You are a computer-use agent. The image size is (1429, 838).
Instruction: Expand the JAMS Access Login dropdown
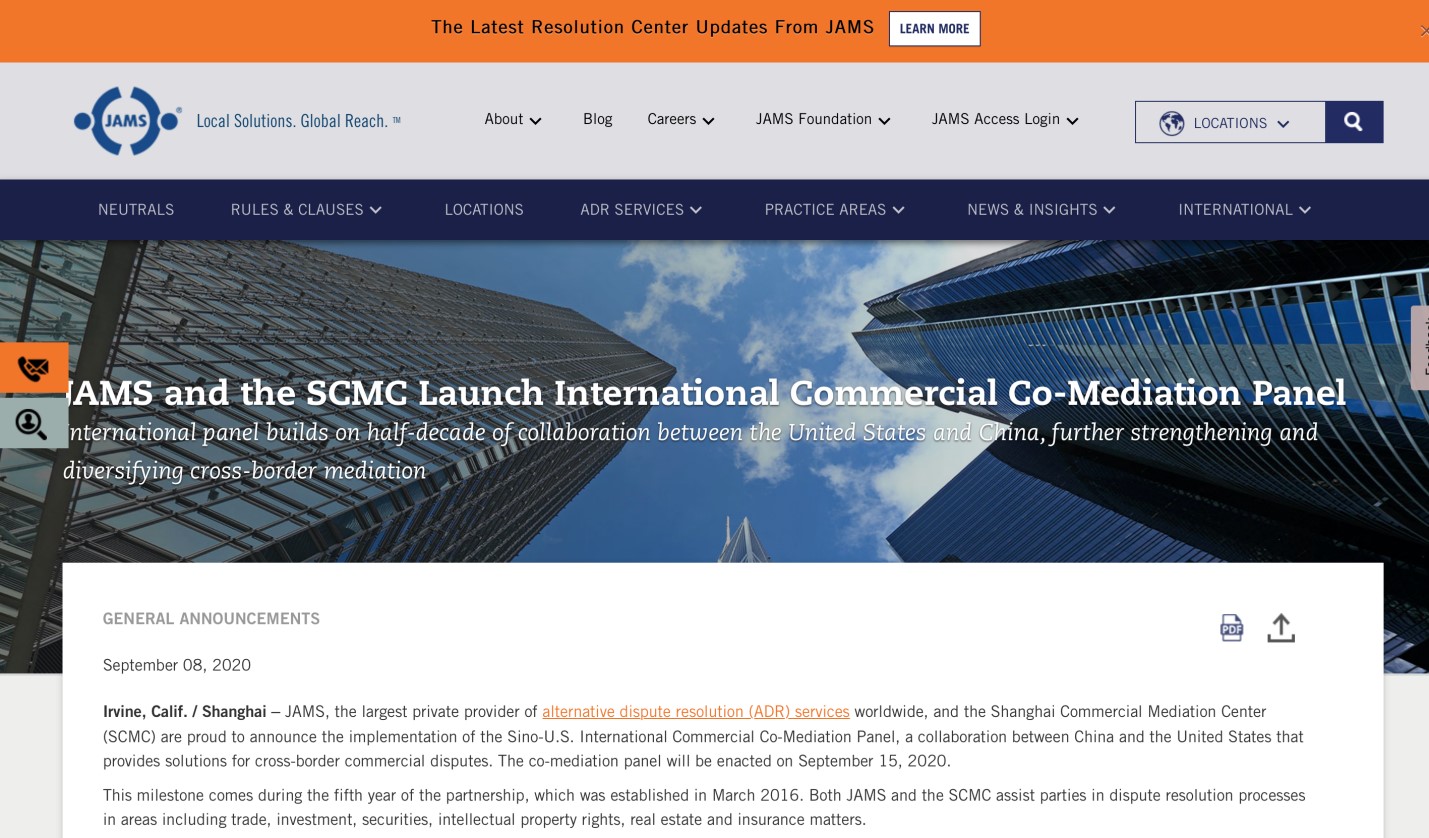click(1005, 120)
